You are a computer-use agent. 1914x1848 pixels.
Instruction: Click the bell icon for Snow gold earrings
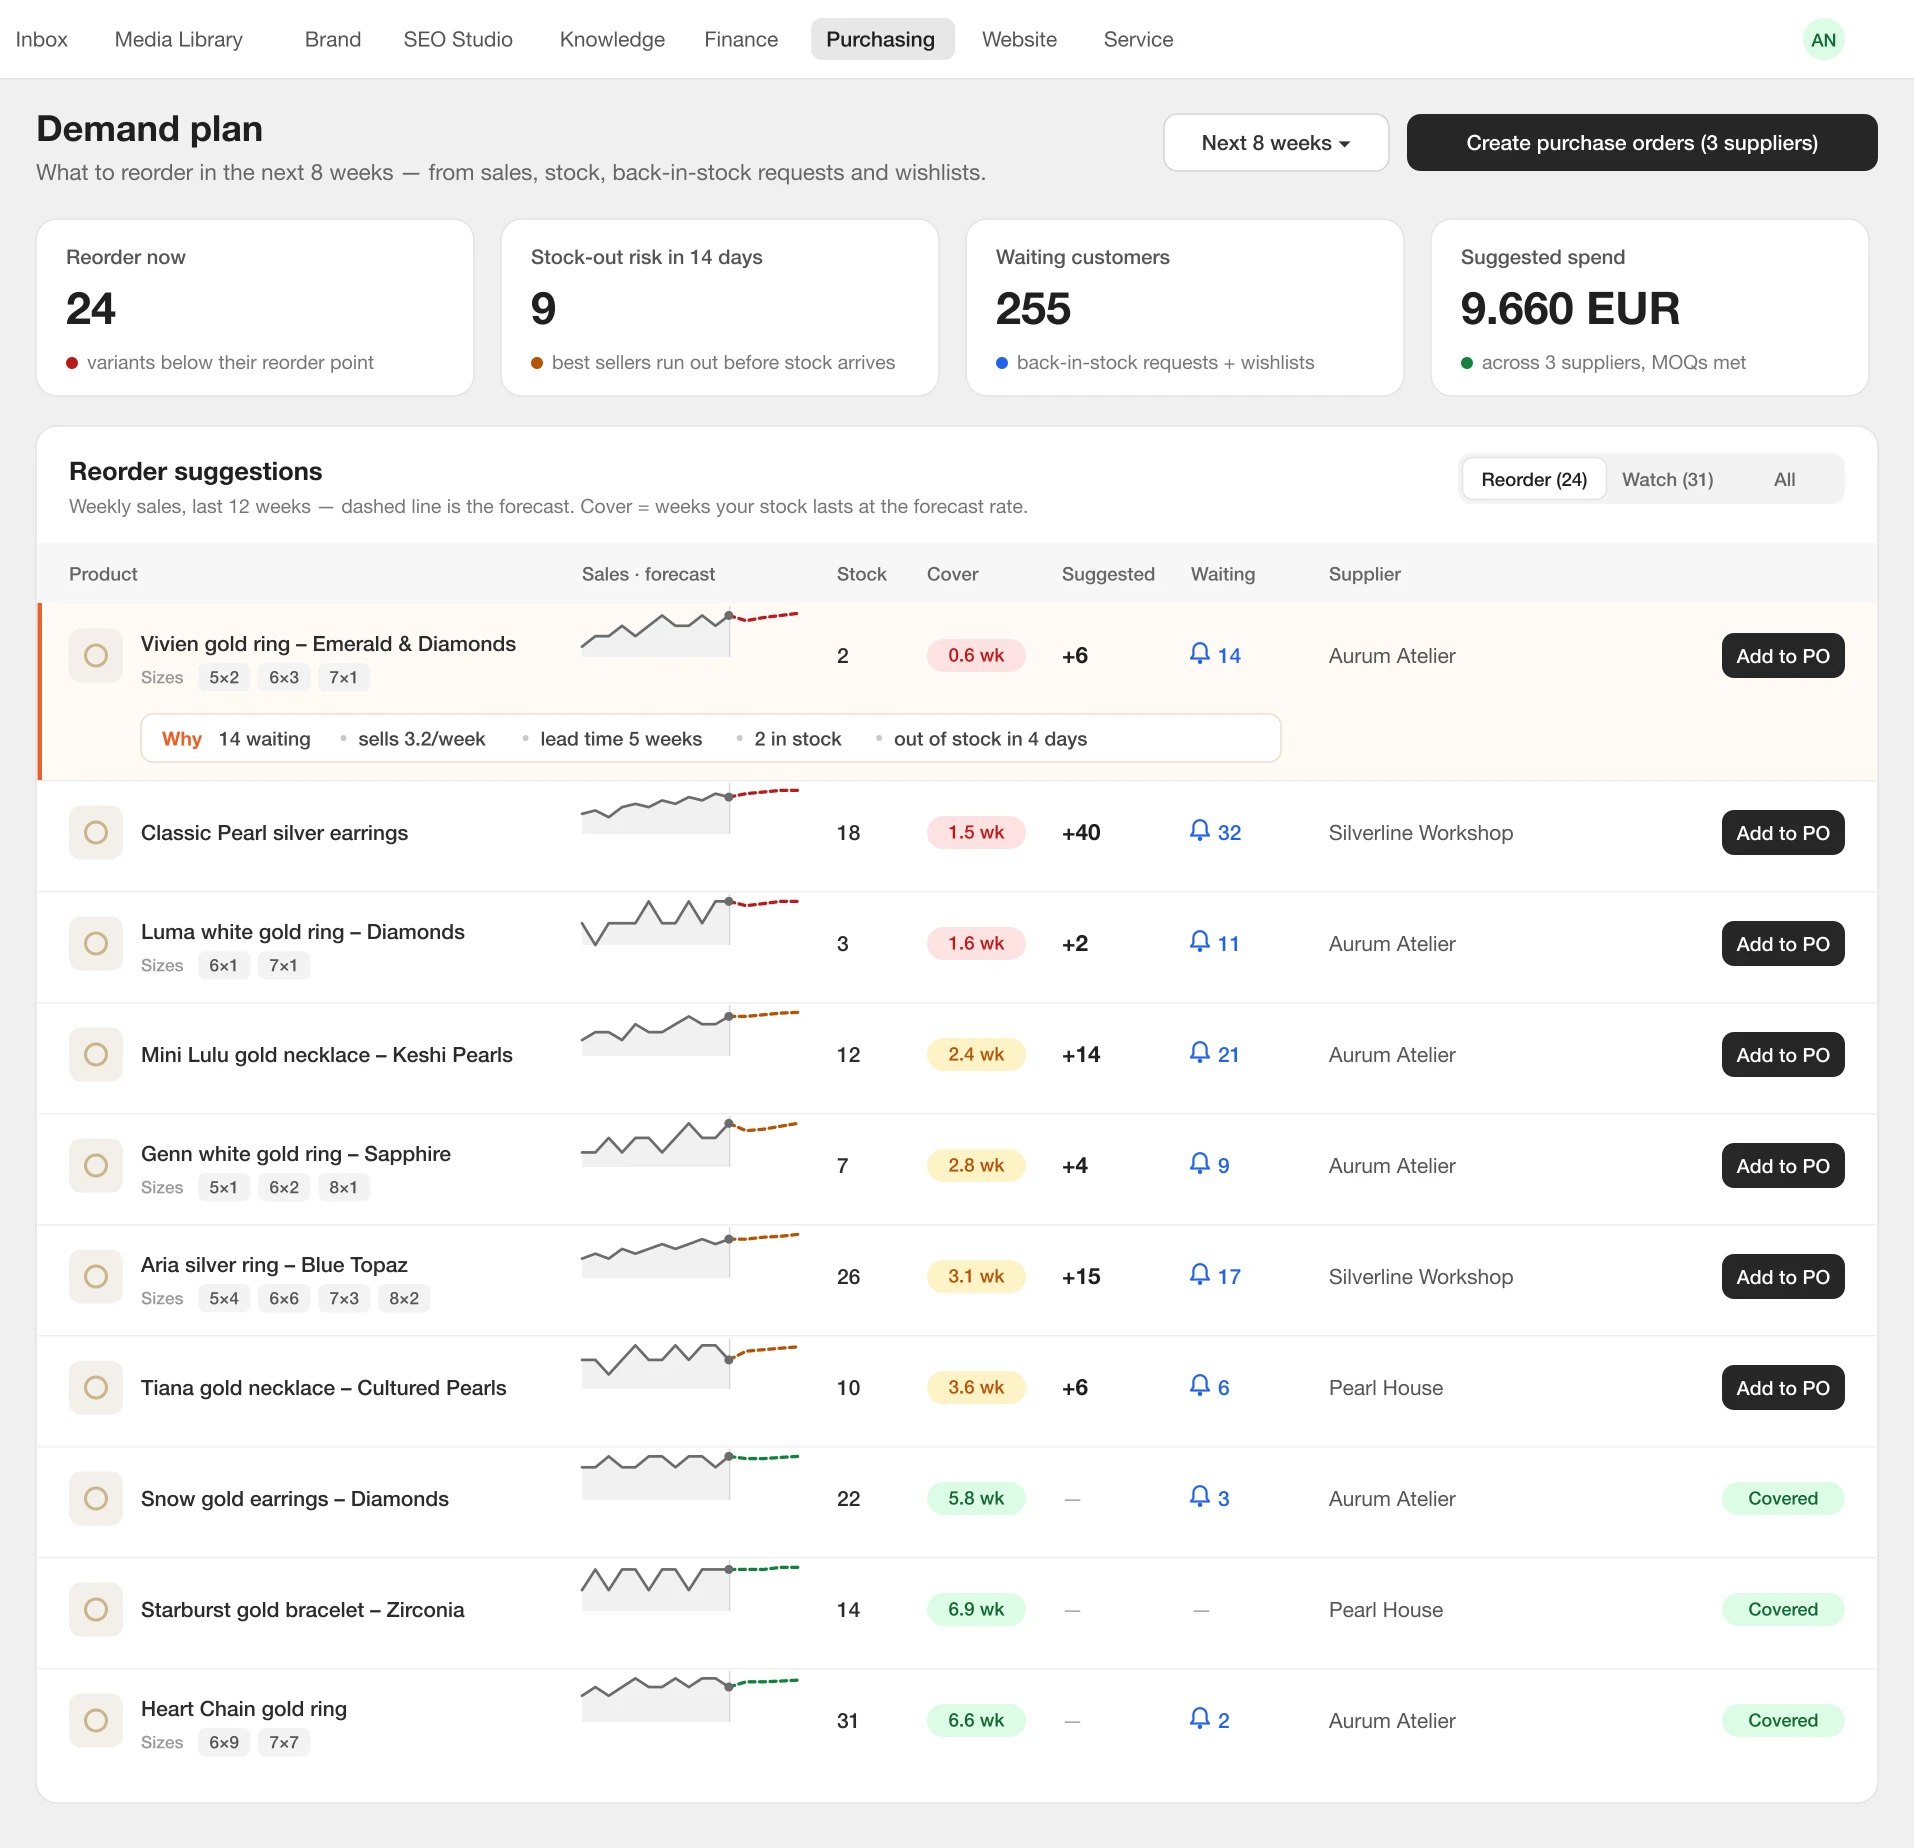(1199, 1497)
